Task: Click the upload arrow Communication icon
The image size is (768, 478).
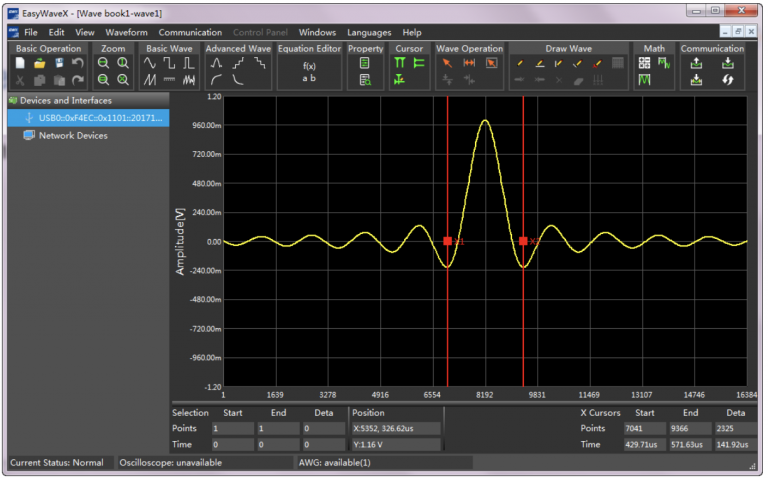Action: tap(696, 63)
